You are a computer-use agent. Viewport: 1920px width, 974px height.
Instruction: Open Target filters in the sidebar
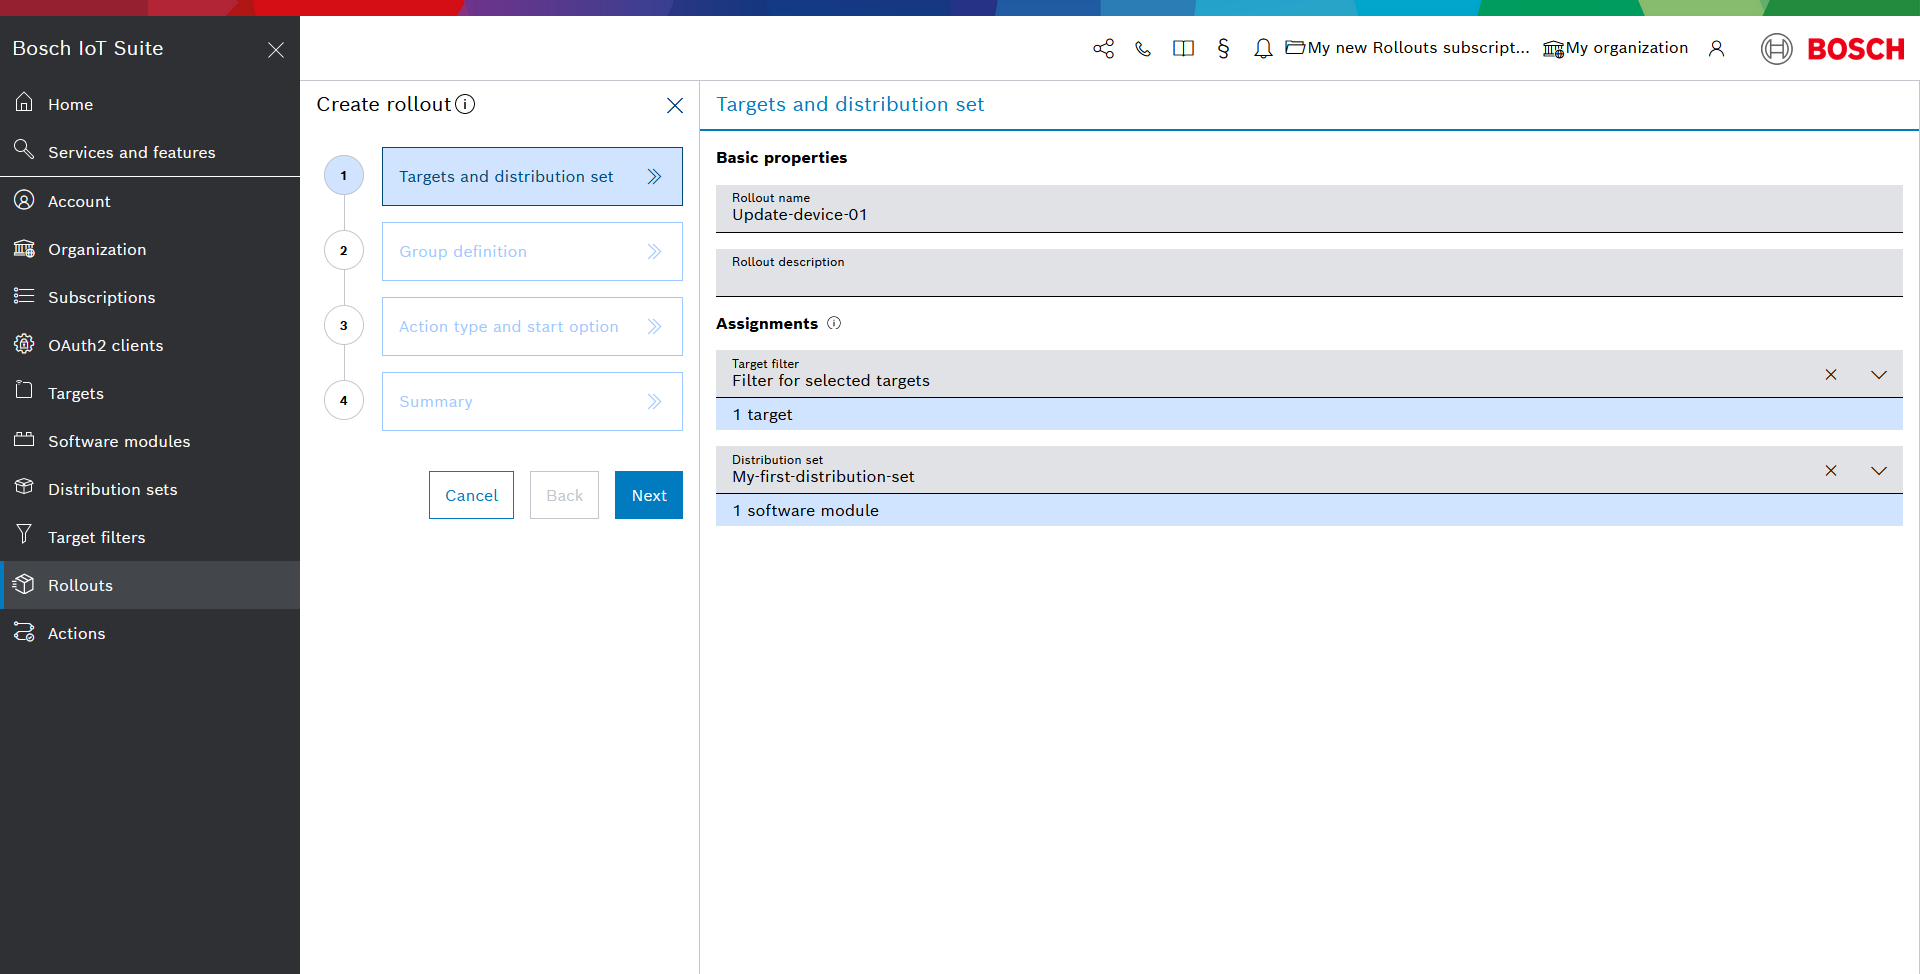tap(97, 537)
